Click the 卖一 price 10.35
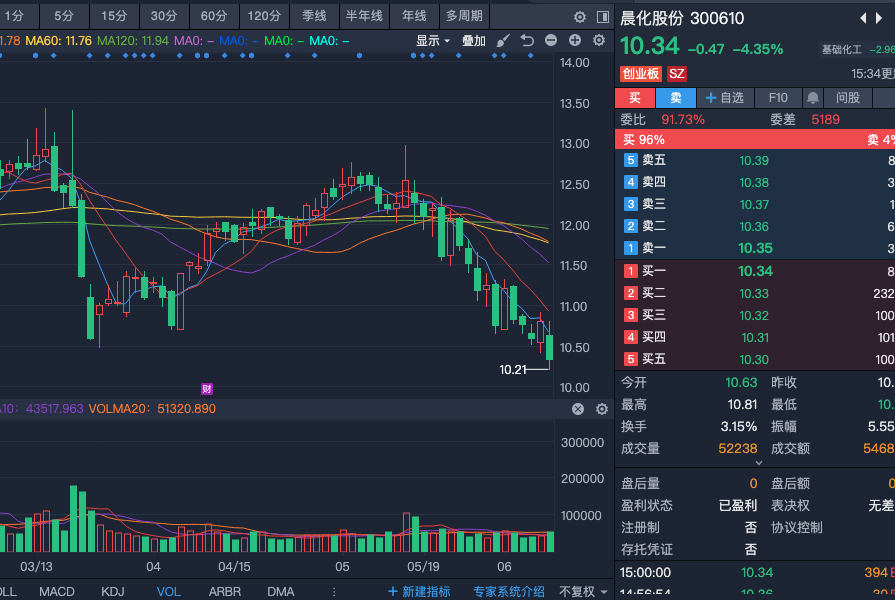 click(x=755, y=248)
